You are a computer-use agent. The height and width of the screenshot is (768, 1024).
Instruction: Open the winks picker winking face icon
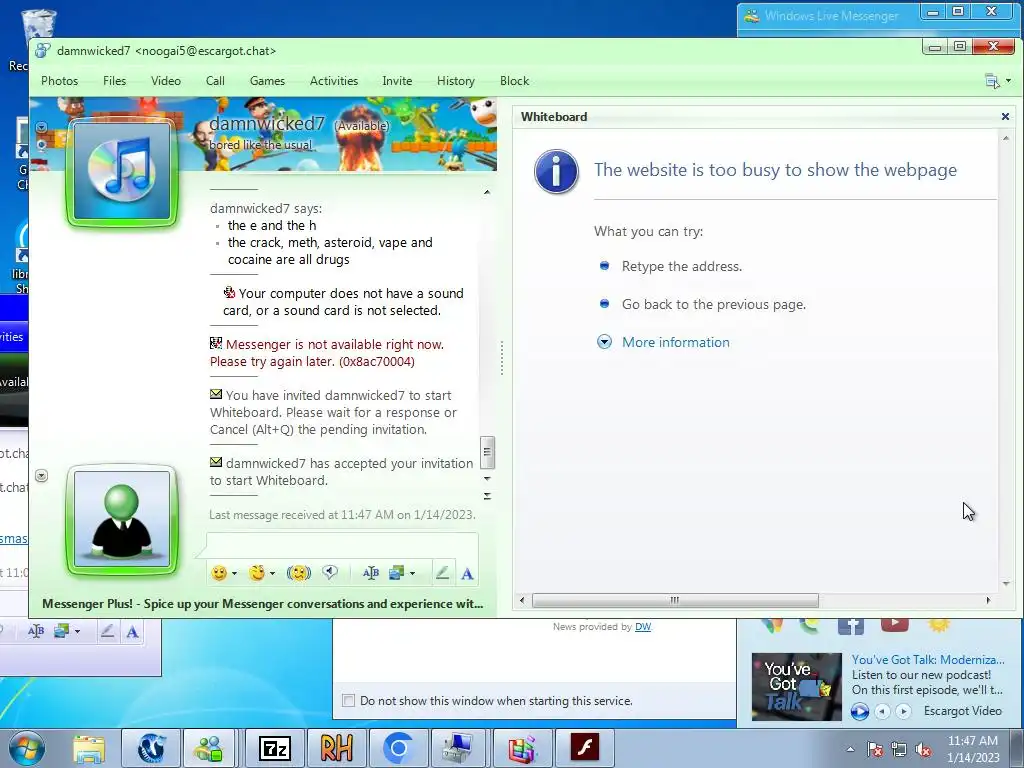click(257, 573)
